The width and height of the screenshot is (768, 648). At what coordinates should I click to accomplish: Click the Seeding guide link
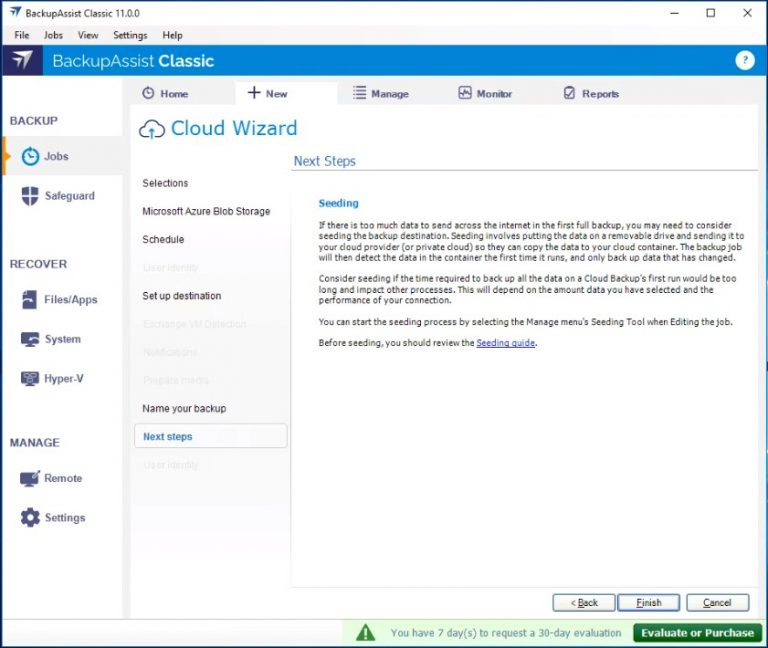click(x=506, y=343)
